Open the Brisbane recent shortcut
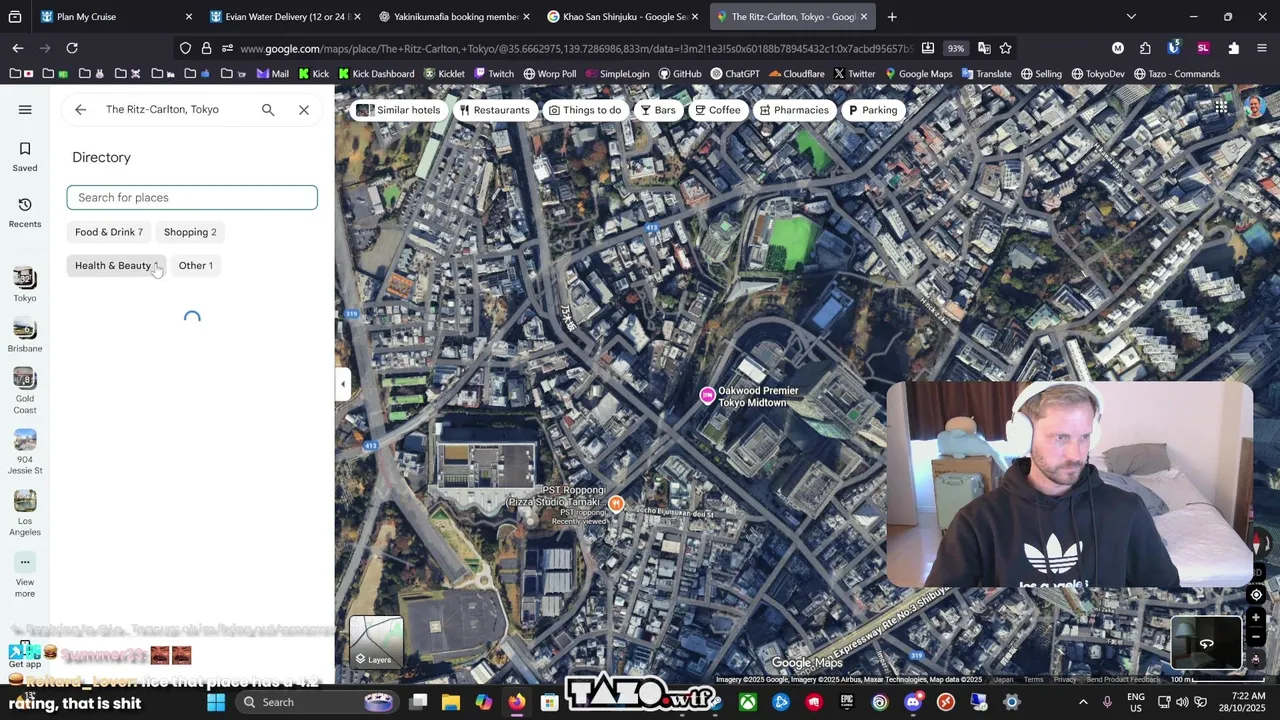 pos(25,335)
